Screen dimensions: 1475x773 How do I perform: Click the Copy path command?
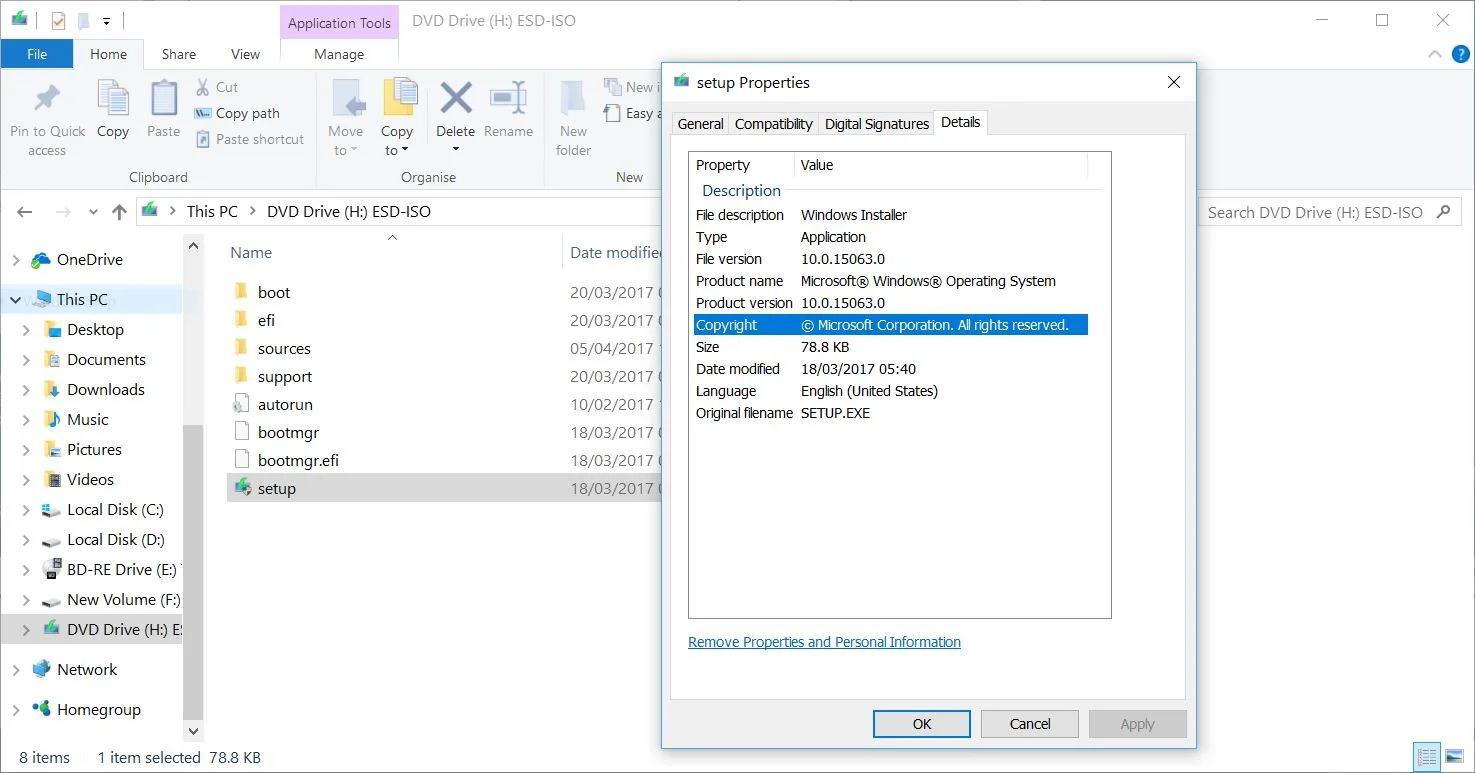(237, 113)
